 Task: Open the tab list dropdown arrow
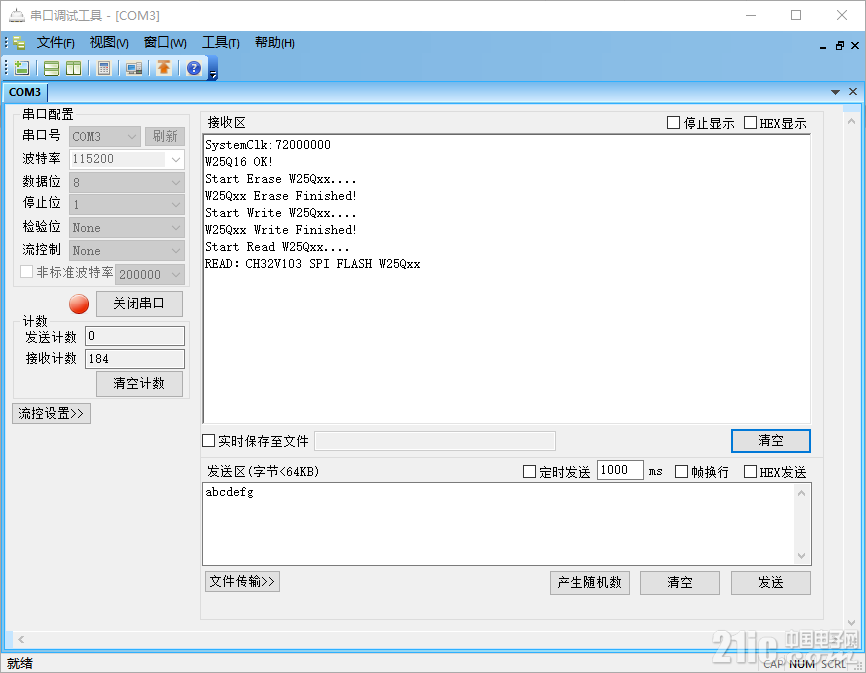(835, 92)
